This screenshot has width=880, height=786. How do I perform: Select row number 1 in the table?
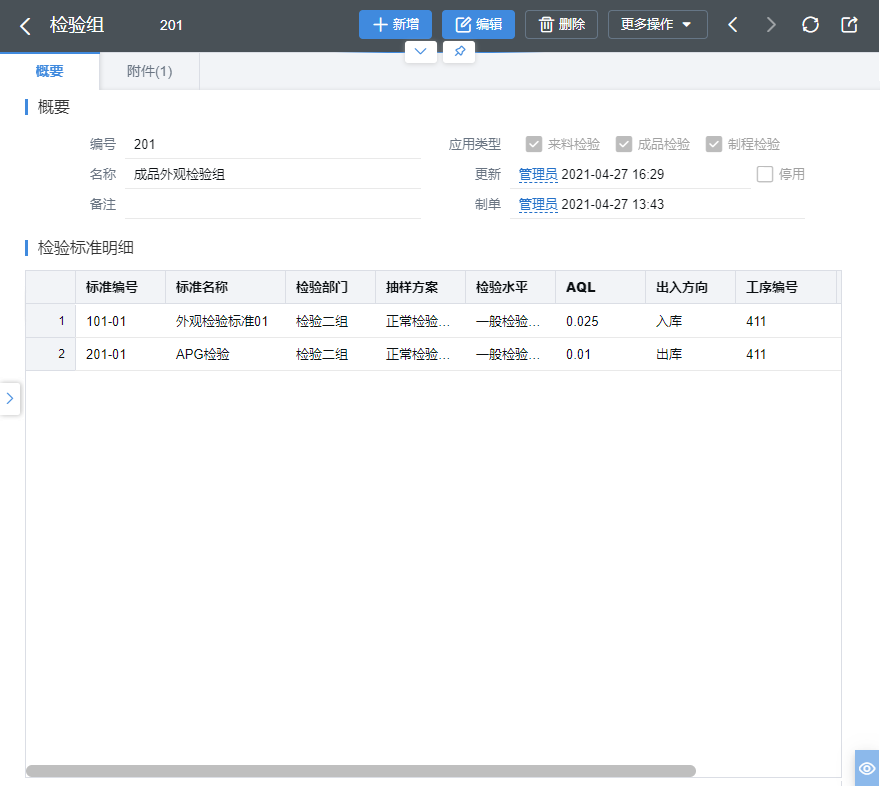pos(51,321)
